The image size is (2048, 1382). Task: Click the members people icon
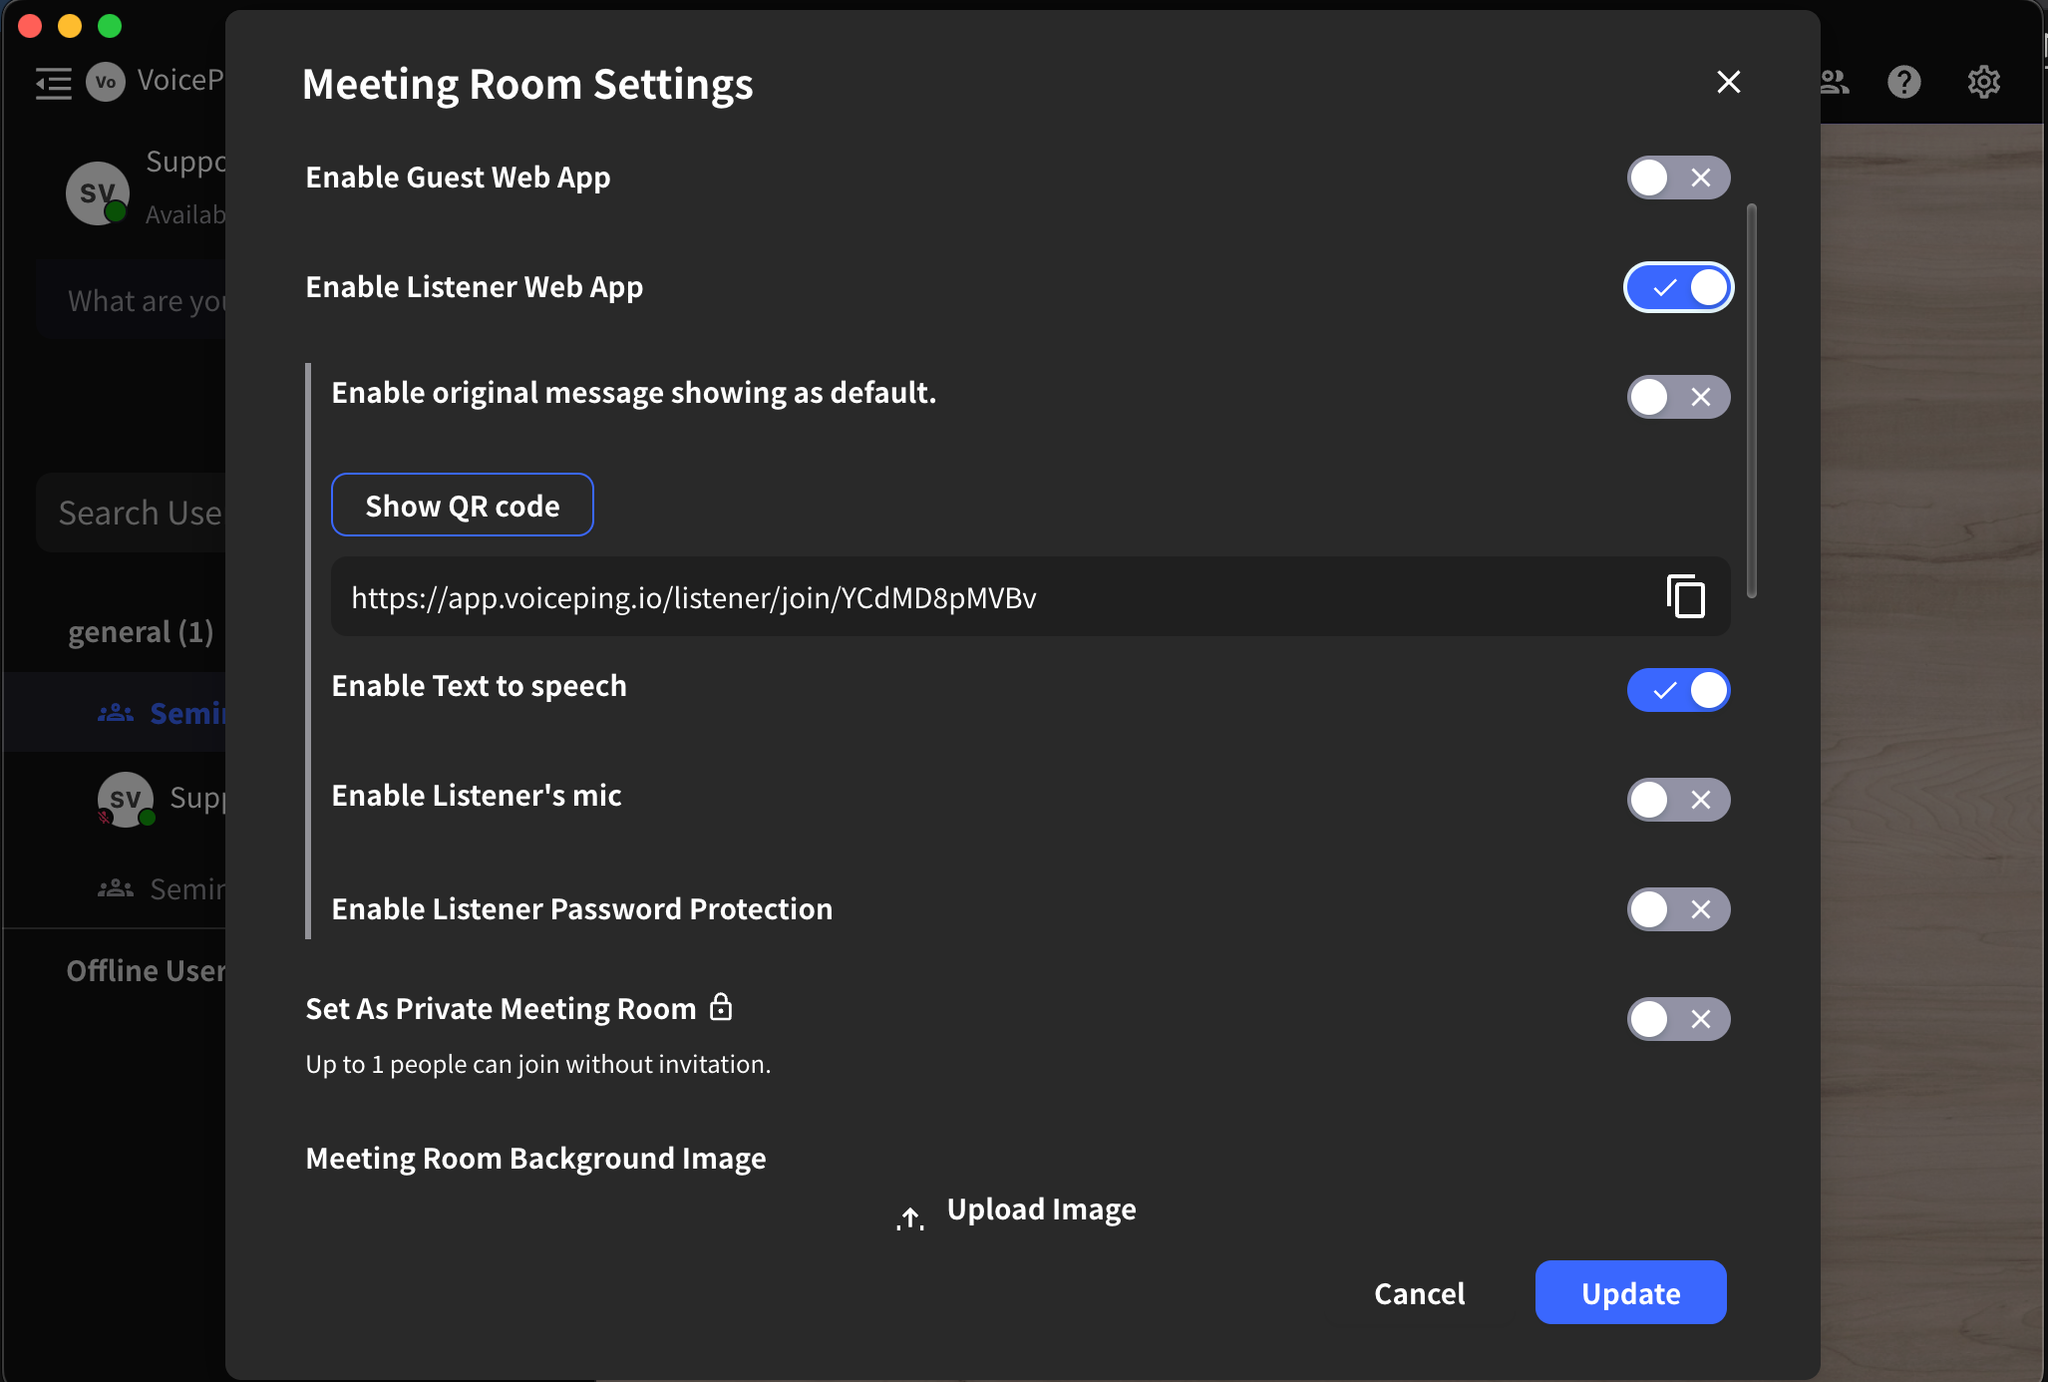coord(1835,82)
